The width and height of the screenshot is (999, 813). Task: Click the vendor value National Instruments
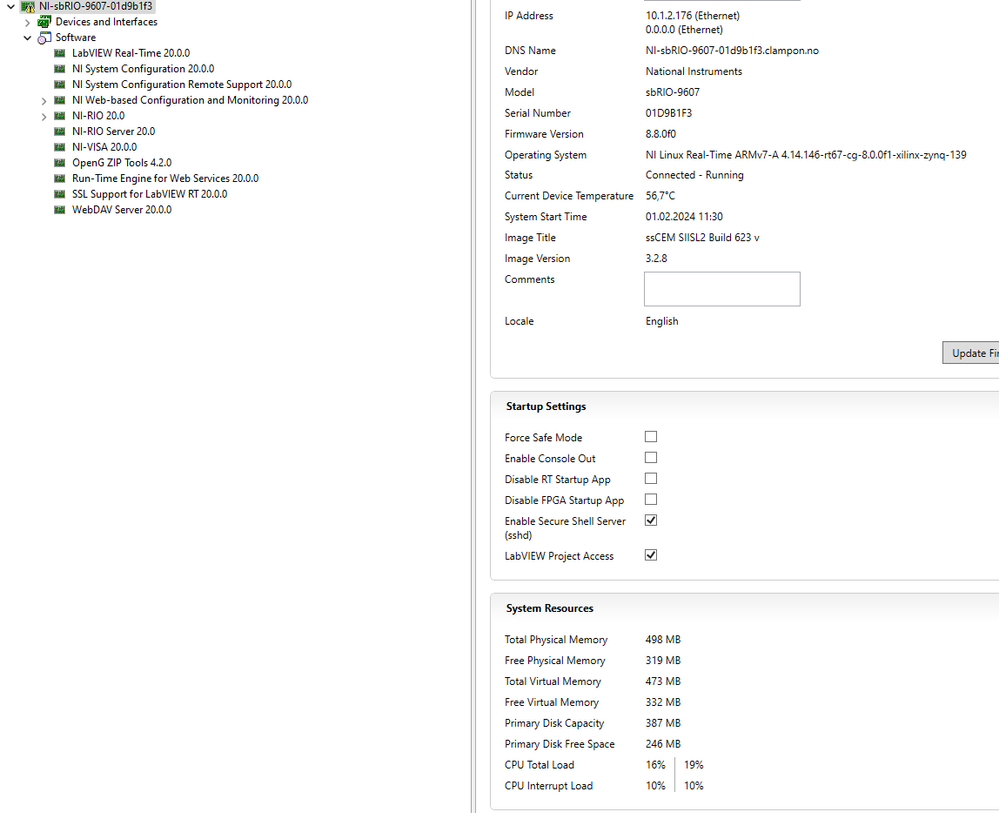coord(694,71)
